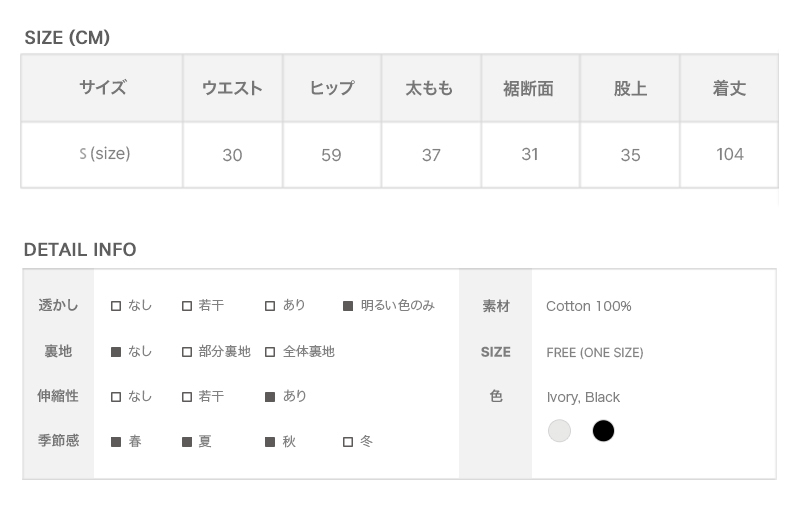Toggle the 秋 season checkbox
This screenshot has width=800, height=528.
click(x=270, y=442)
